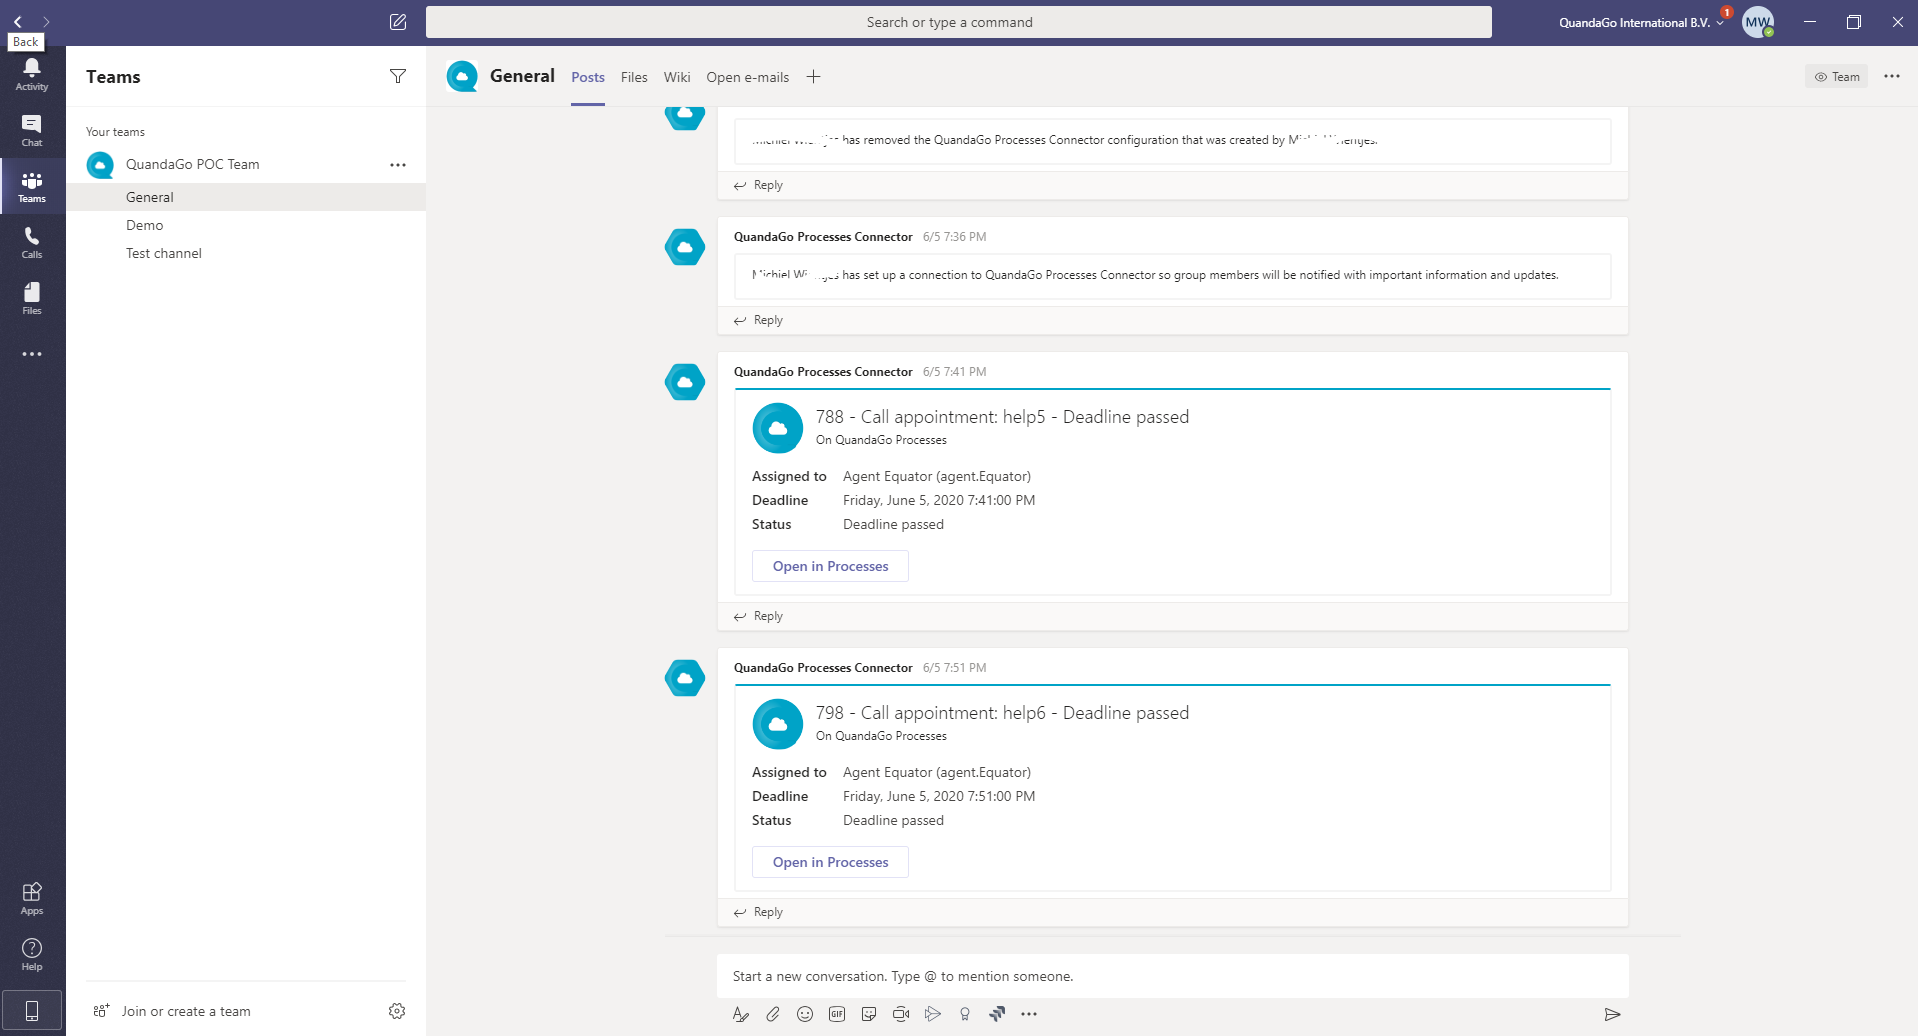Open the Apps store

pyautogui.click(x=32, y=898)
